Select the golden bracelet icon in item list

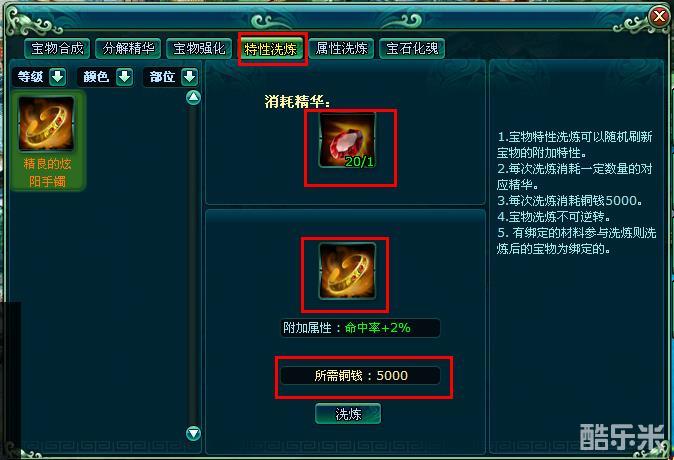click(x=46, y=124)
